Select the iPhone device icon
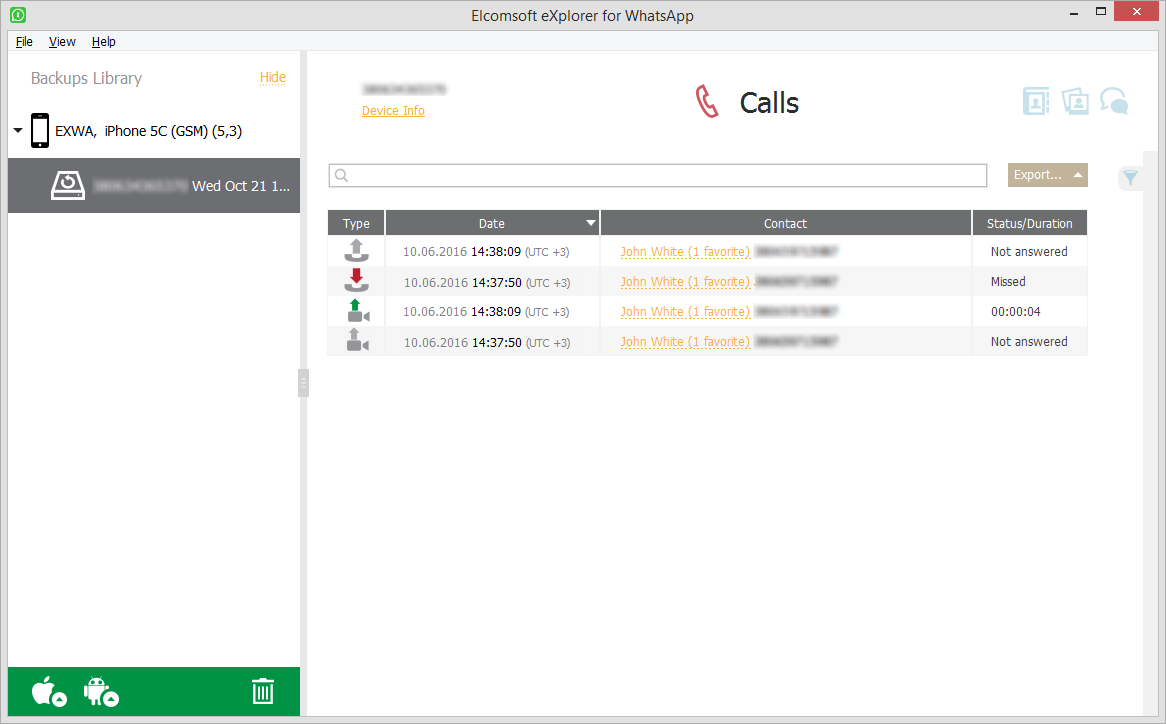 [40, 131]
